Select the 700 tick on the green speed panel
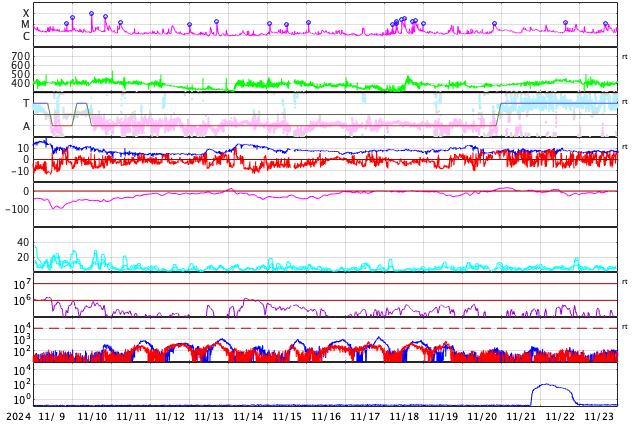The width and height of the screenshot is (634, 424). click(21, 56)
